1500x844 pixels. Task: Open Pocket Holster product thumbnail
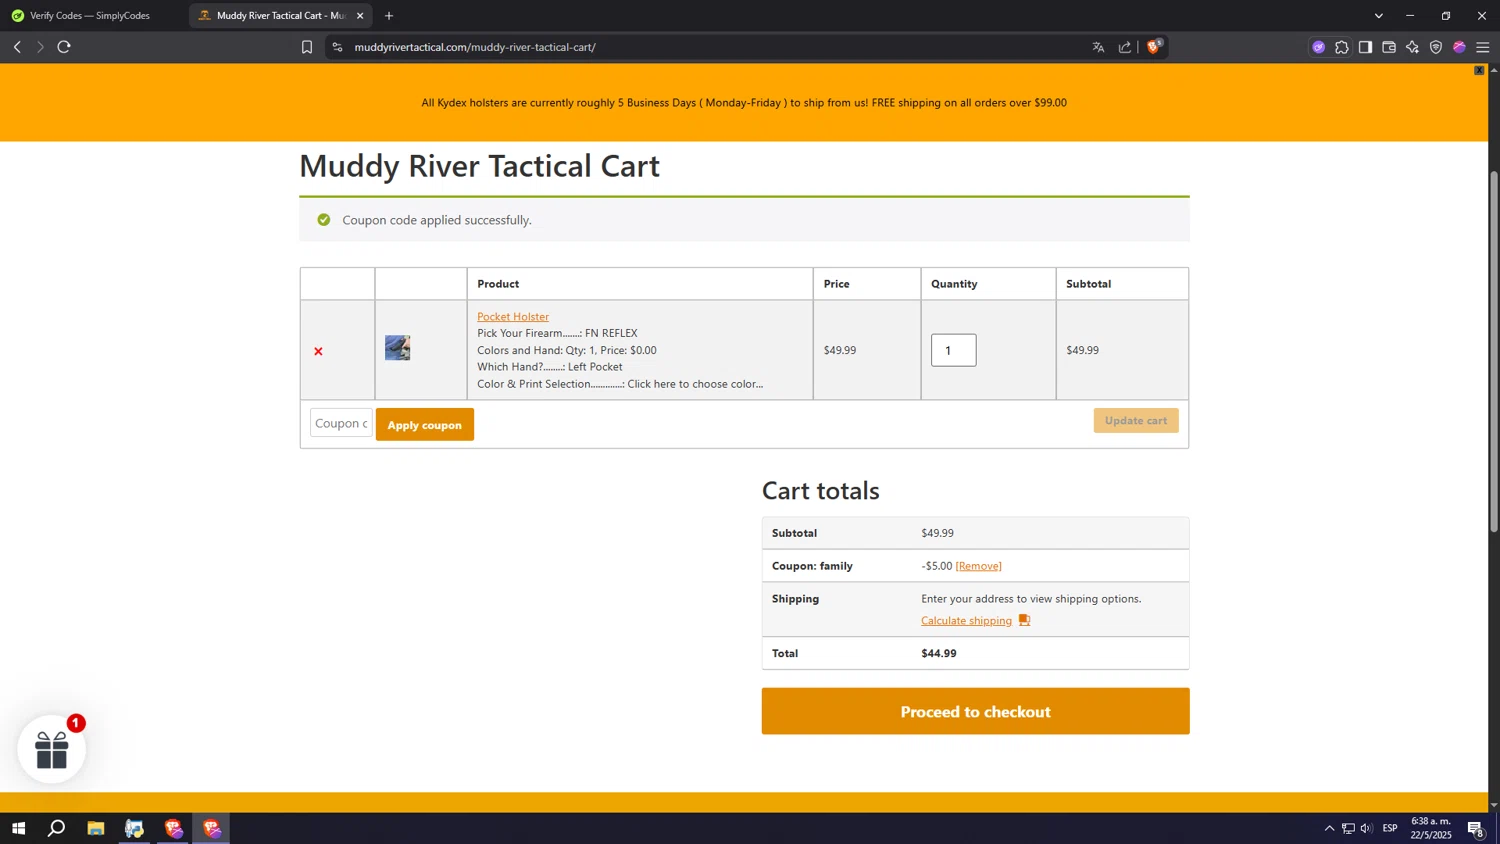coord(398,348)
